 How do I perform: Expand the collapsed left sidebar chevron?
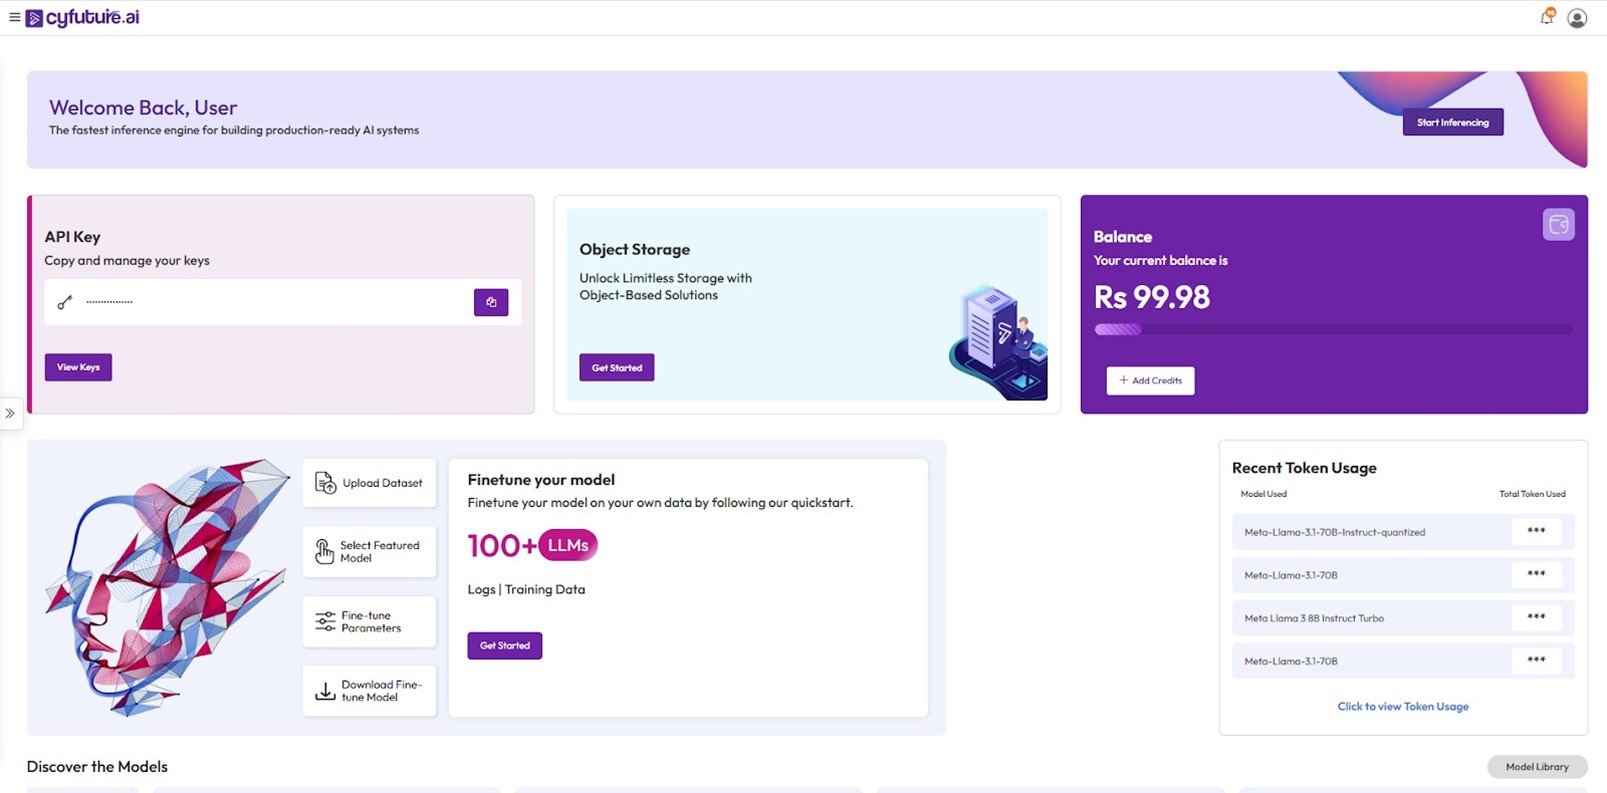pyautogui.click(x=10, y=413)
